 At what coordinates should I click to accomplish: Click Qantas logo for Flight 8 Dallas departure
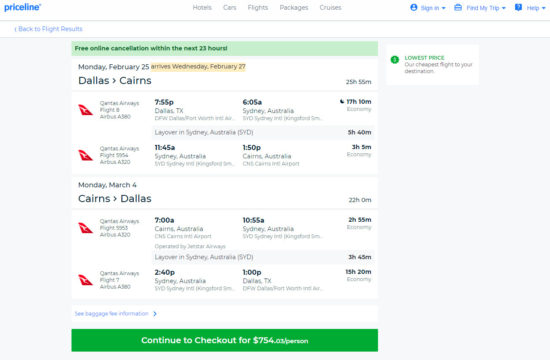point(85,110)
